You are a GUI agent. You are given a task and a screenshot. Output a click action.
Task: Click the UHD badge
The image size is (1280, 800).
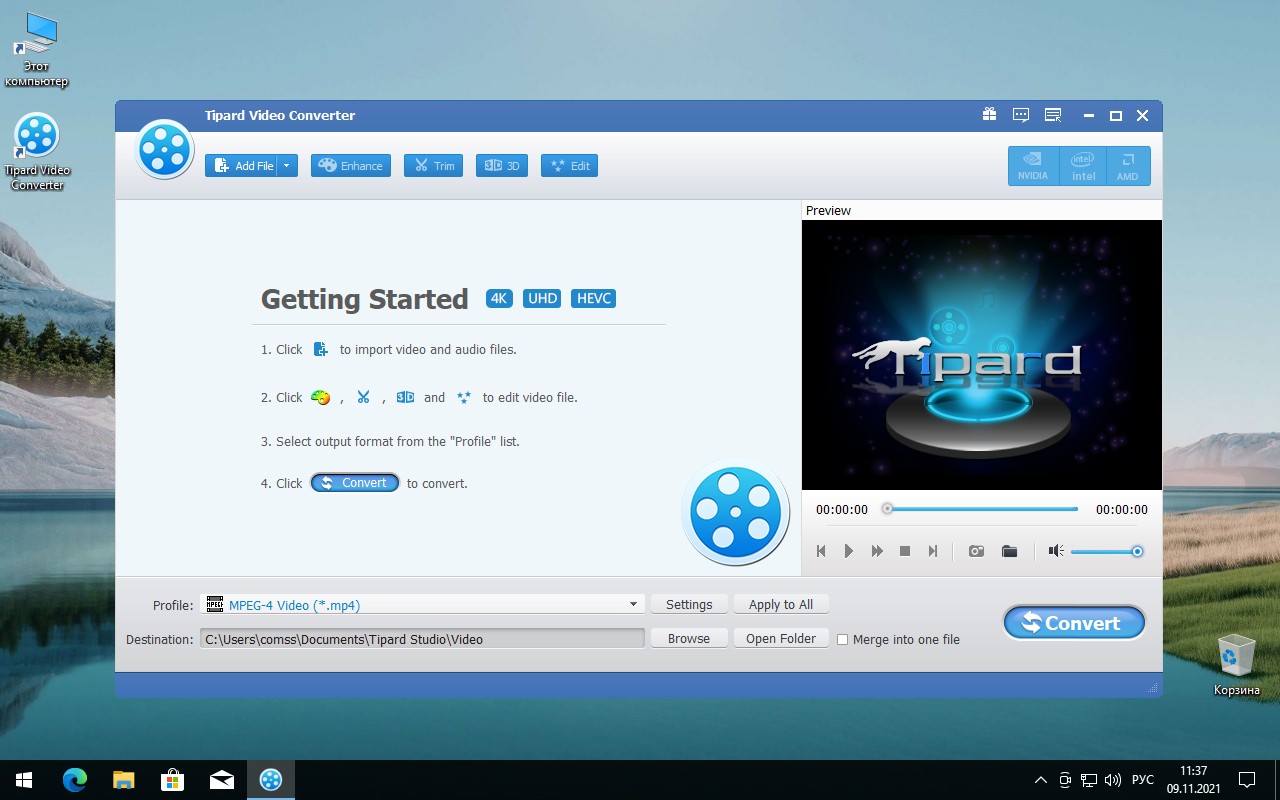click(x=542, y=298)
